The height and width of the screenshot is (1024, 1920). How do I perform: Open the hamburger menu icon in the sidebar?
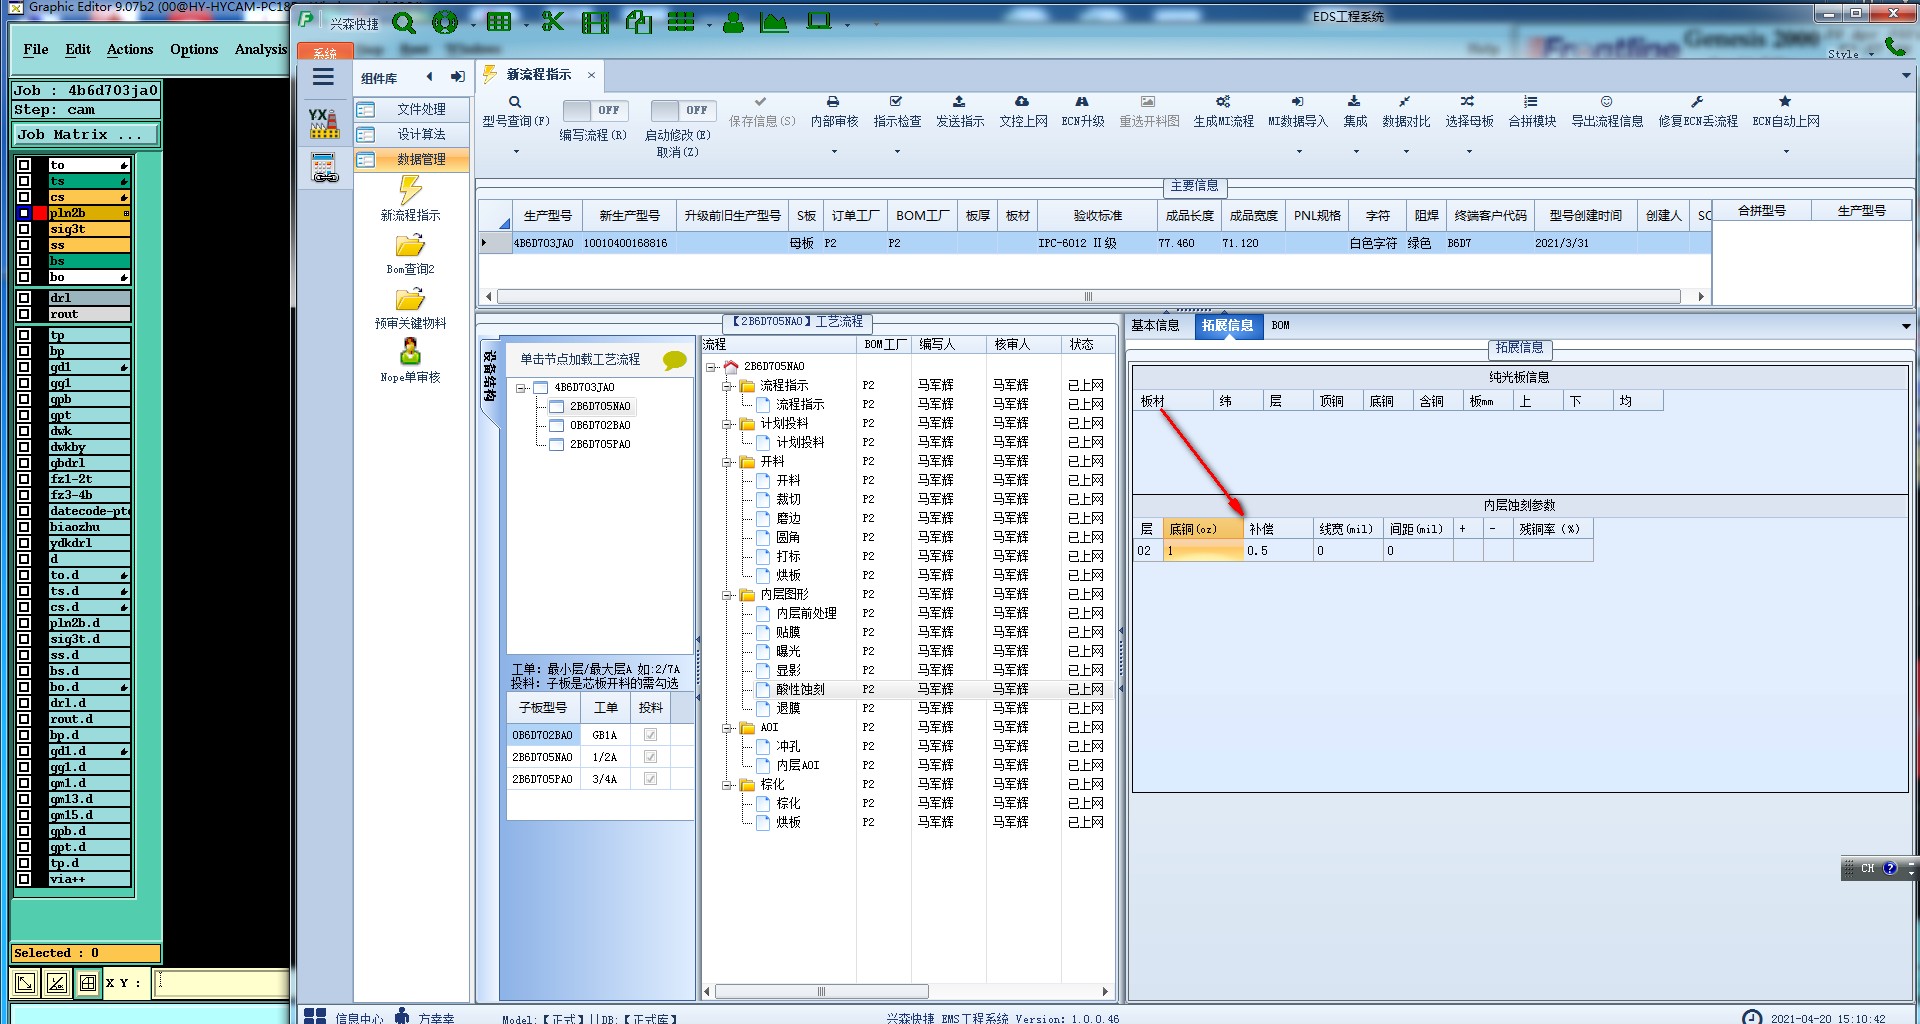(x=323, y=77)
